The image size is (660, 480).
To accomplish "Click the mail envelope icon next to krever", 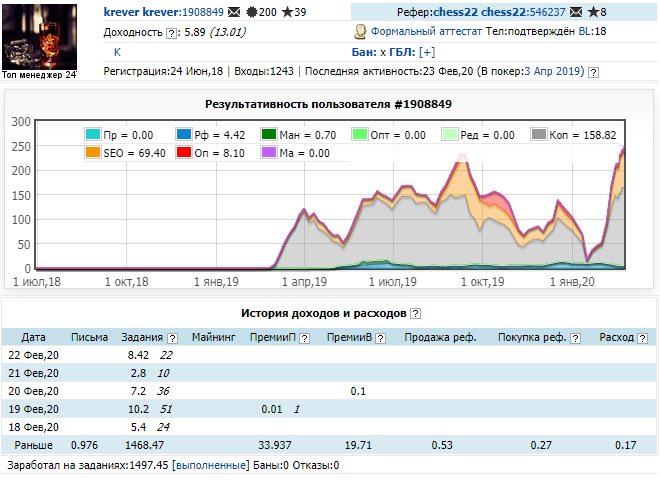I will 234,13.
